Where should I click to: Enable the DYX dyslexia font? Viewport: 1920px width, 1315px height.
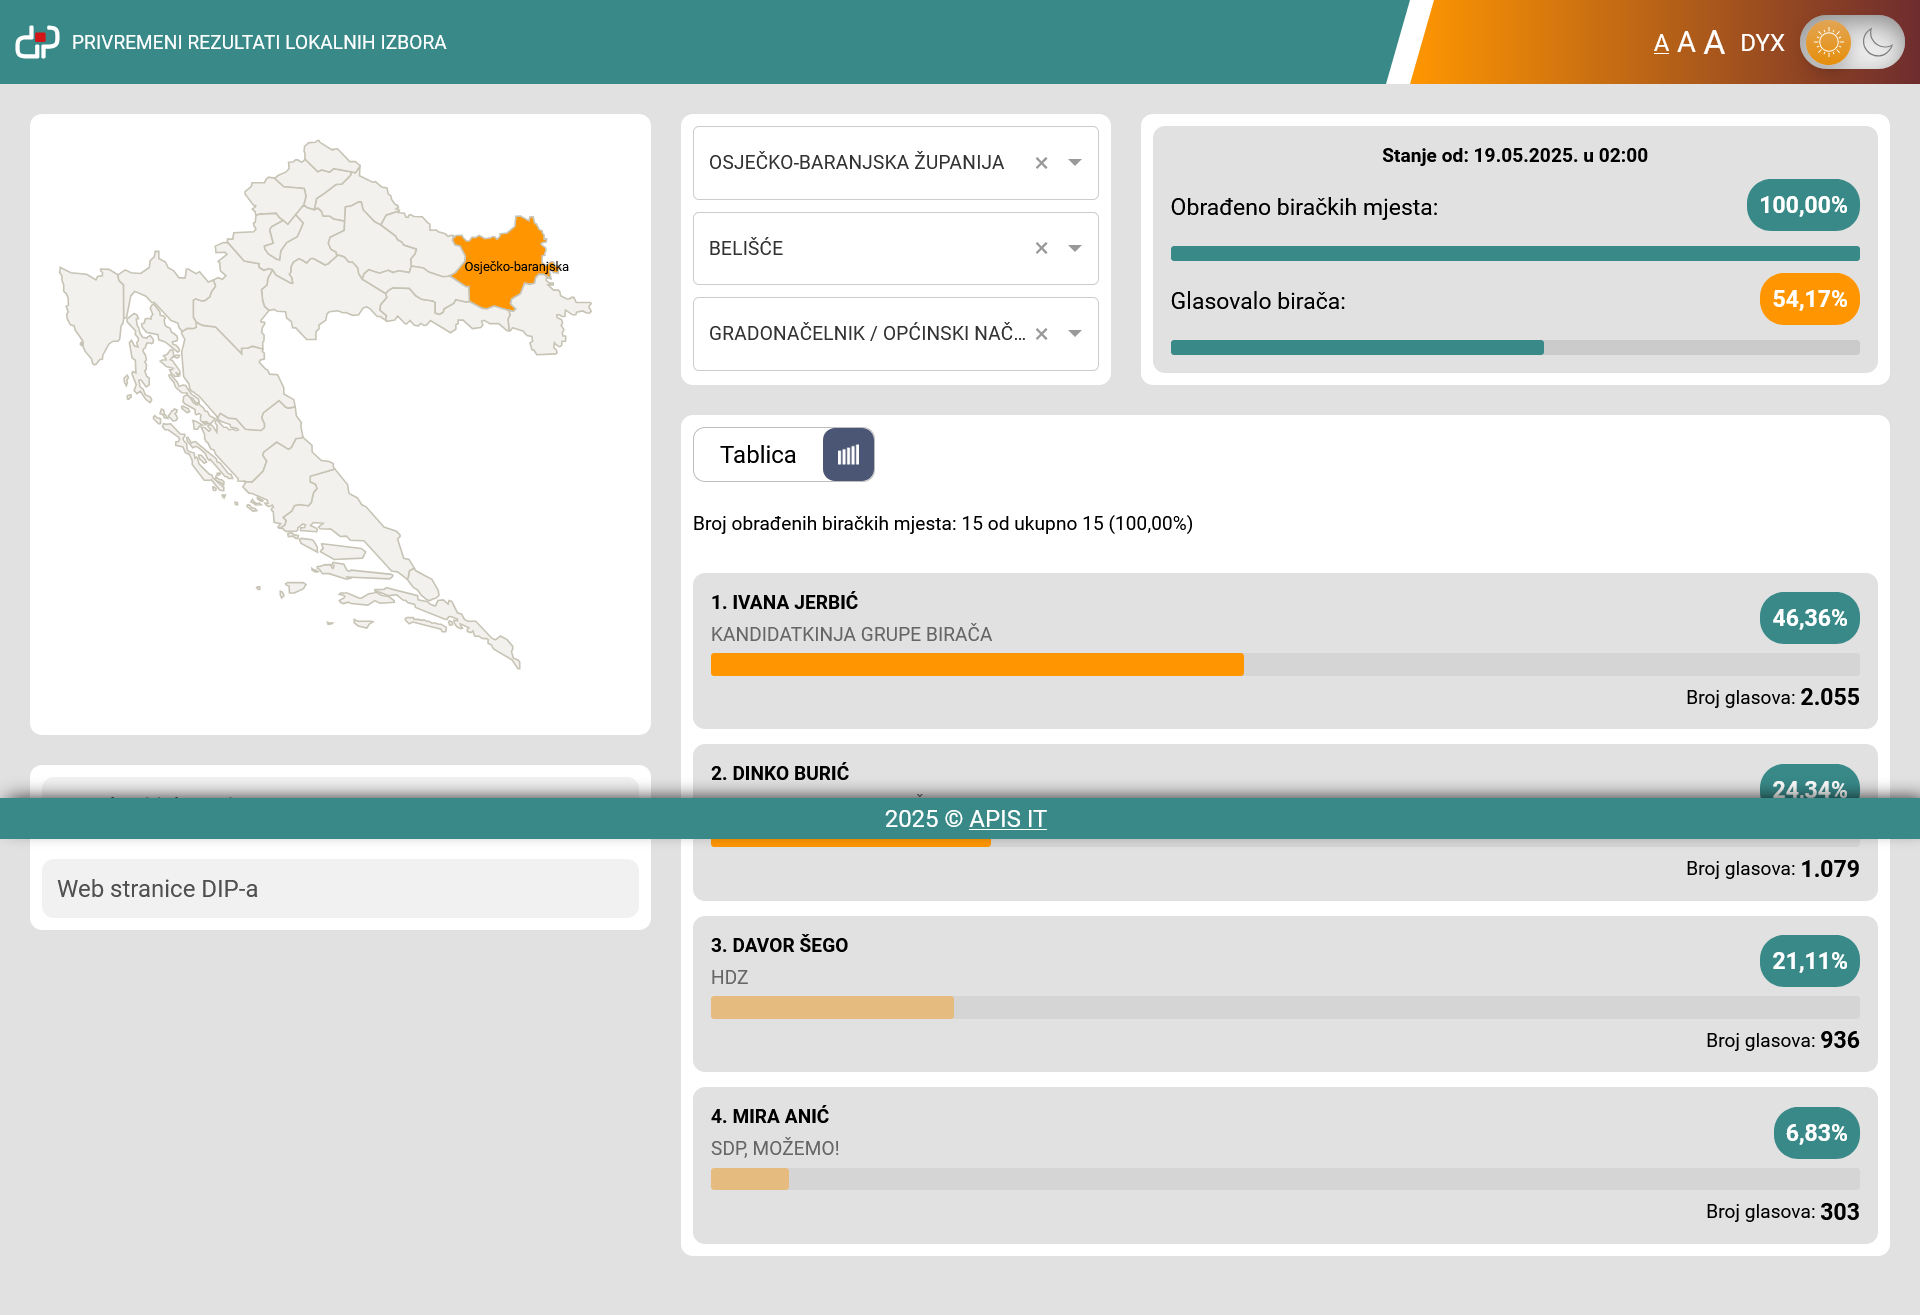1762,43
